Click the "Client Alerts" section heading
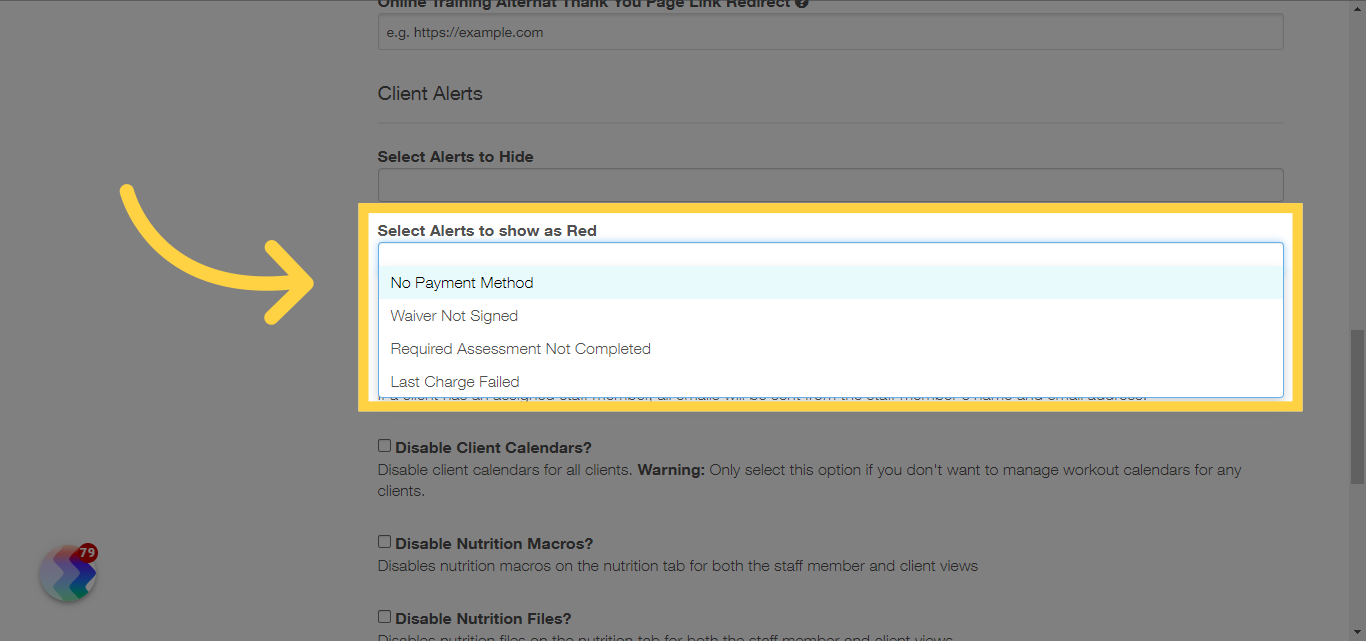Image resolution: width=1366 pixels, height=641 pixels. pos(430,93)
